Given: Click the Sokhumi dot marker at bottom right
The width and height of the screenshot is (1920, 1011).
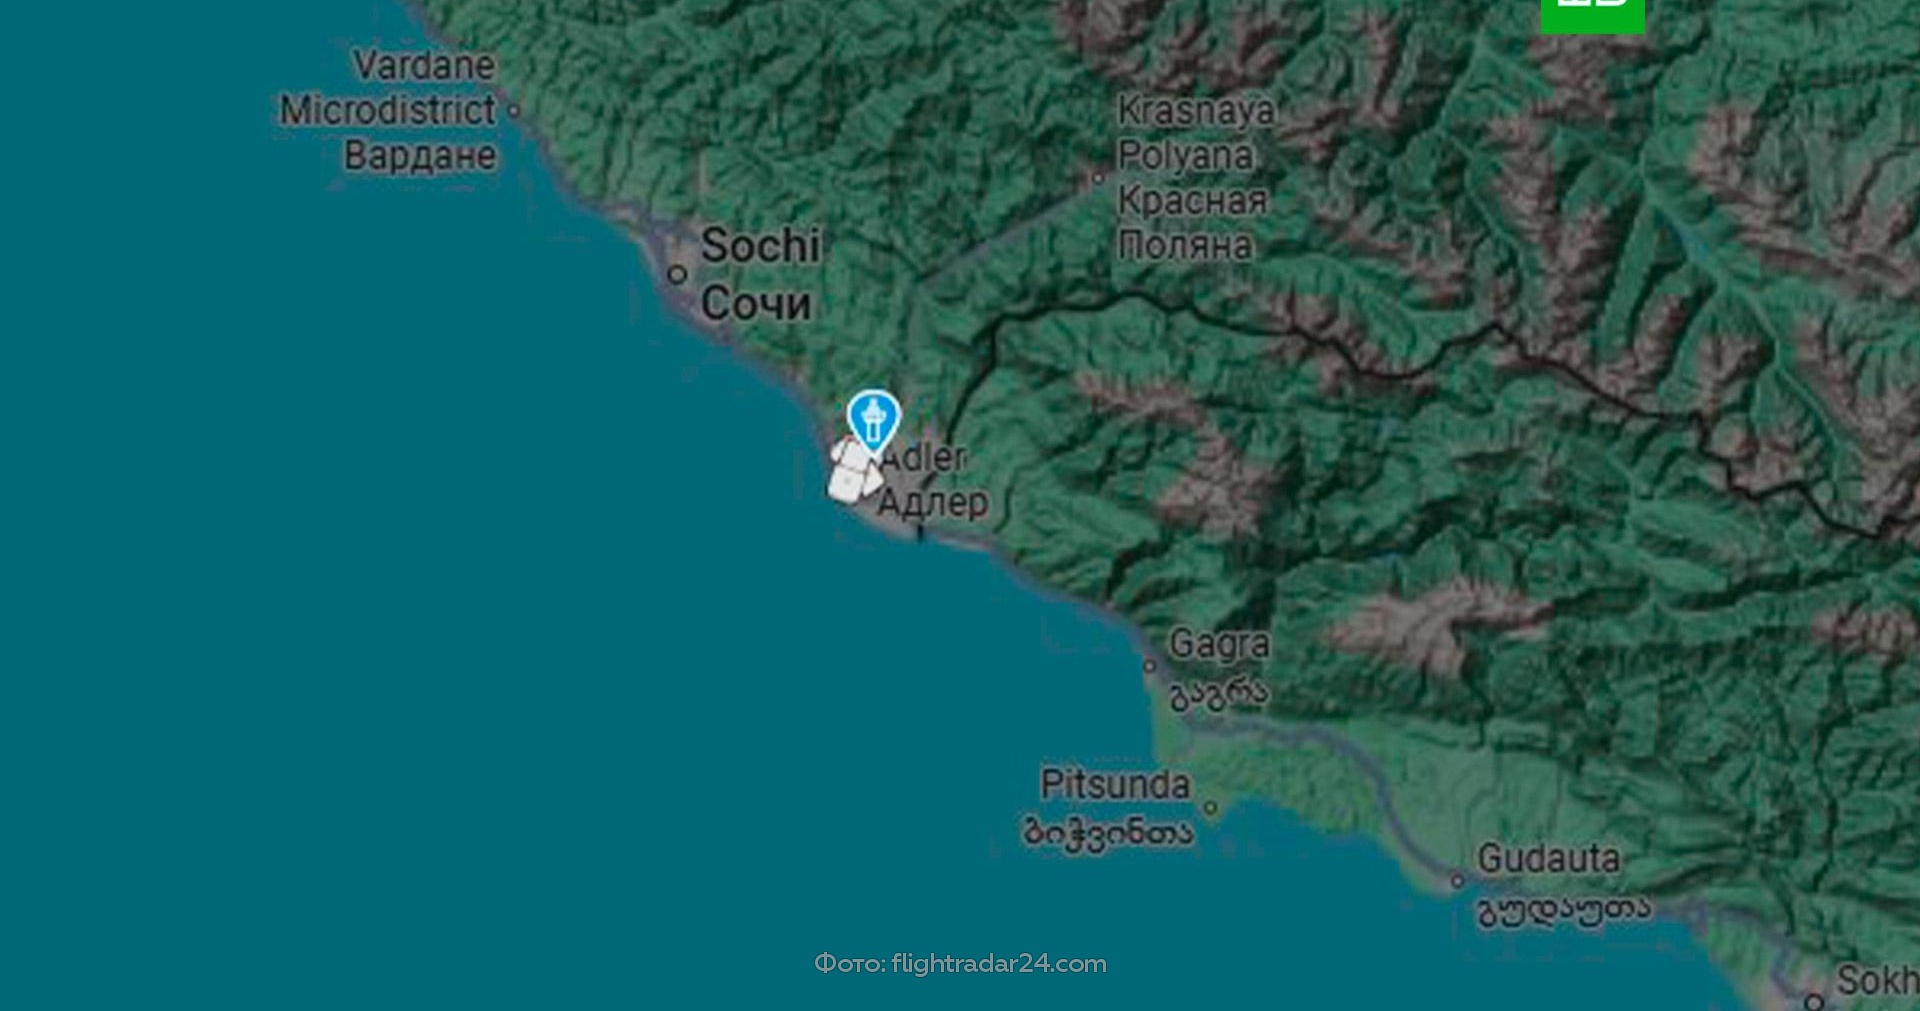Looking at the screenshot, I should tap(1814, 1000).
